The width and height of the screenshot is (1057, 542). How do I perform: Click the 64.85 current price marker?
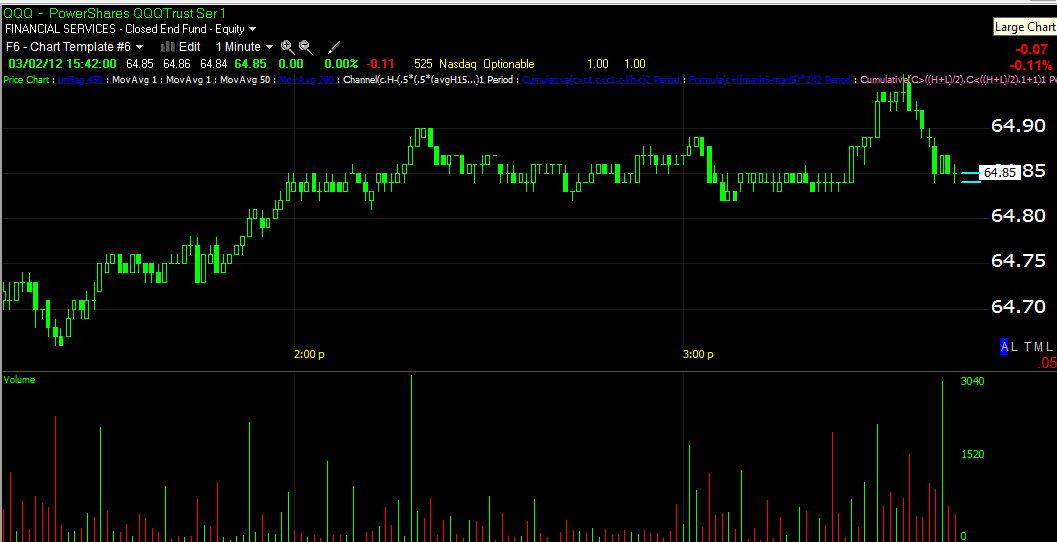point(999,173)
